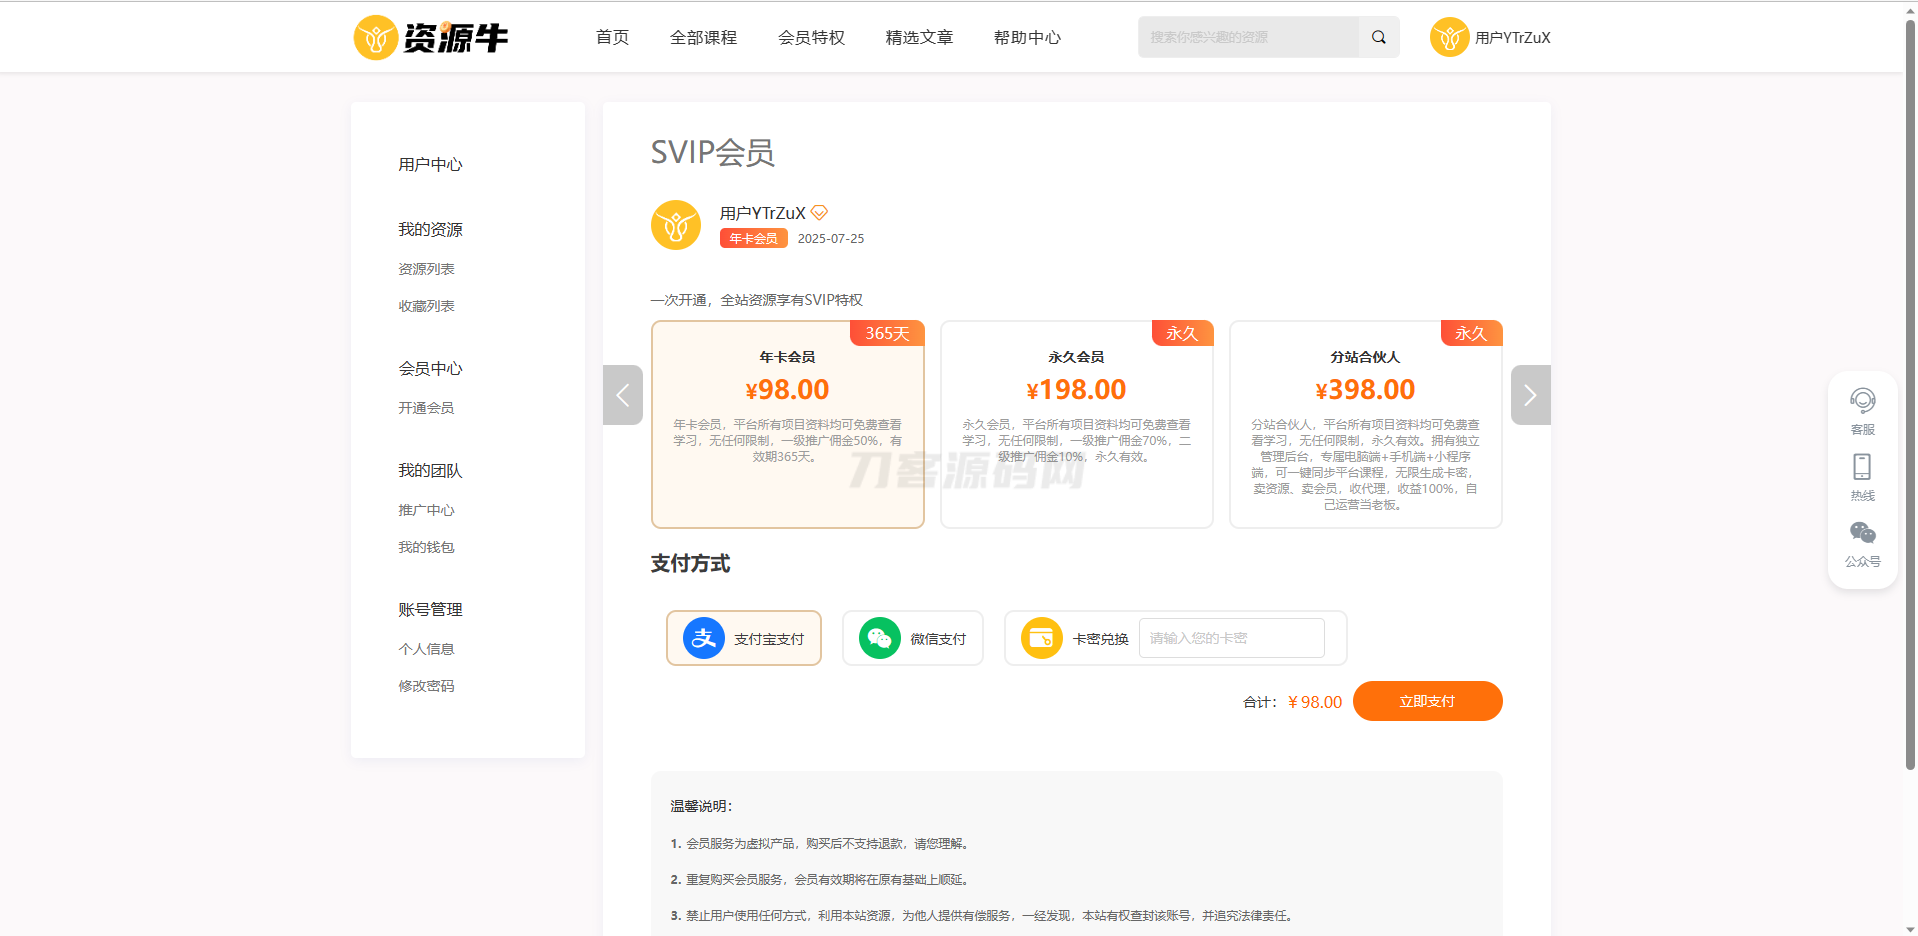This screenshot has width=1918, height=936.
Task: Open online customer service (客服) panel
Action: (1862, 398)
